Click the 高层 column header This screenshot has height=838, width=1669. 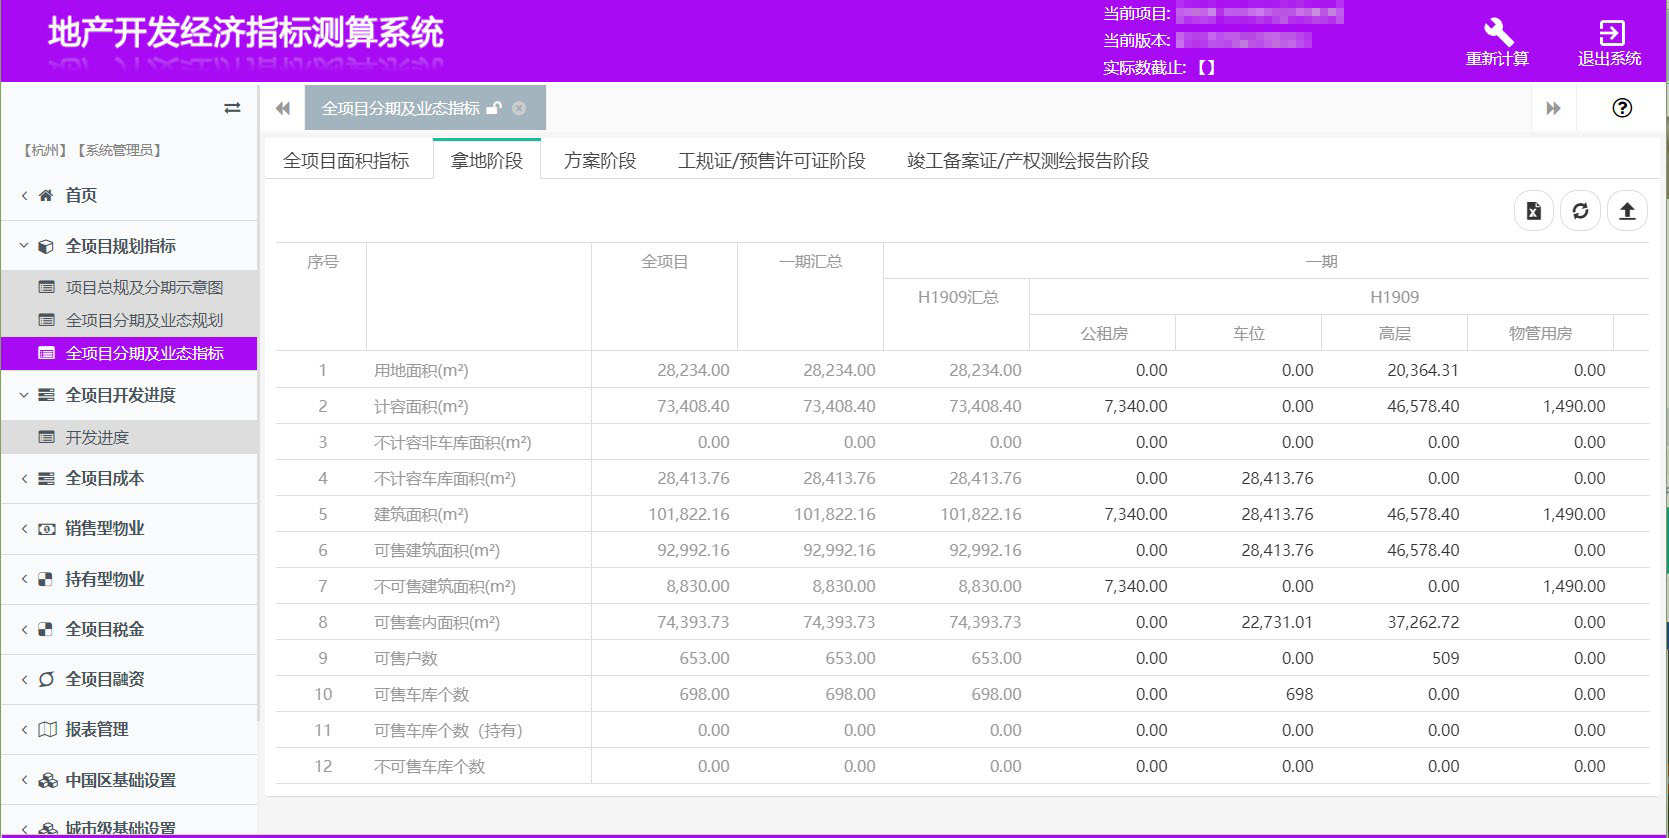click(x=1394, y=334)
